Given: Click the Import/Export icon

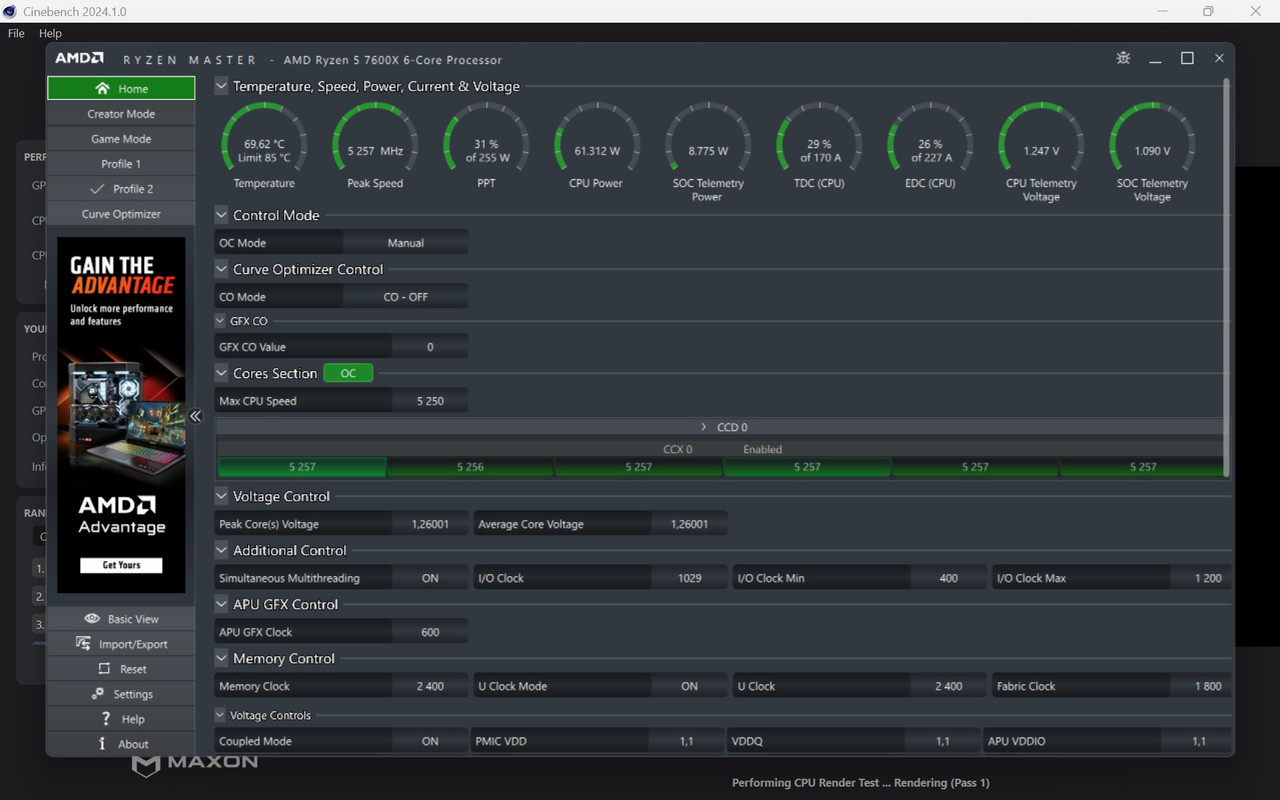Looking at the screenshot, I should click(x=83, y=644).
